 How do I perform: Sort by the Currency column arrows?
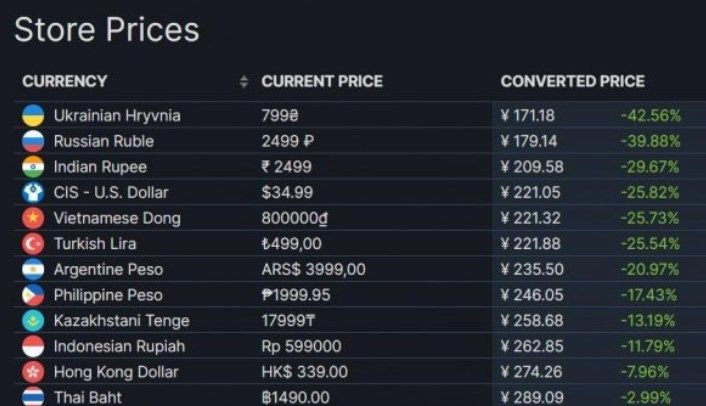[244, 82]
